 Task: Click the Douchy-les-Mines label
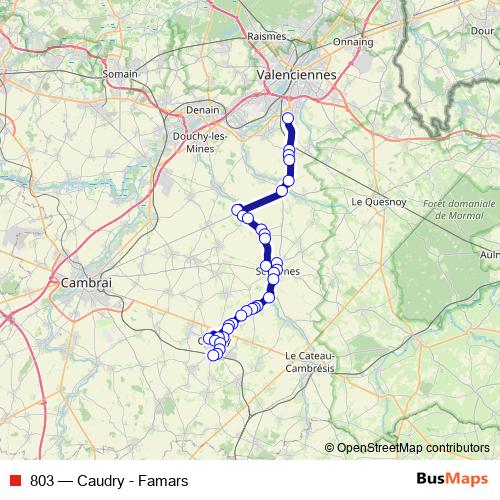[200, 142]
